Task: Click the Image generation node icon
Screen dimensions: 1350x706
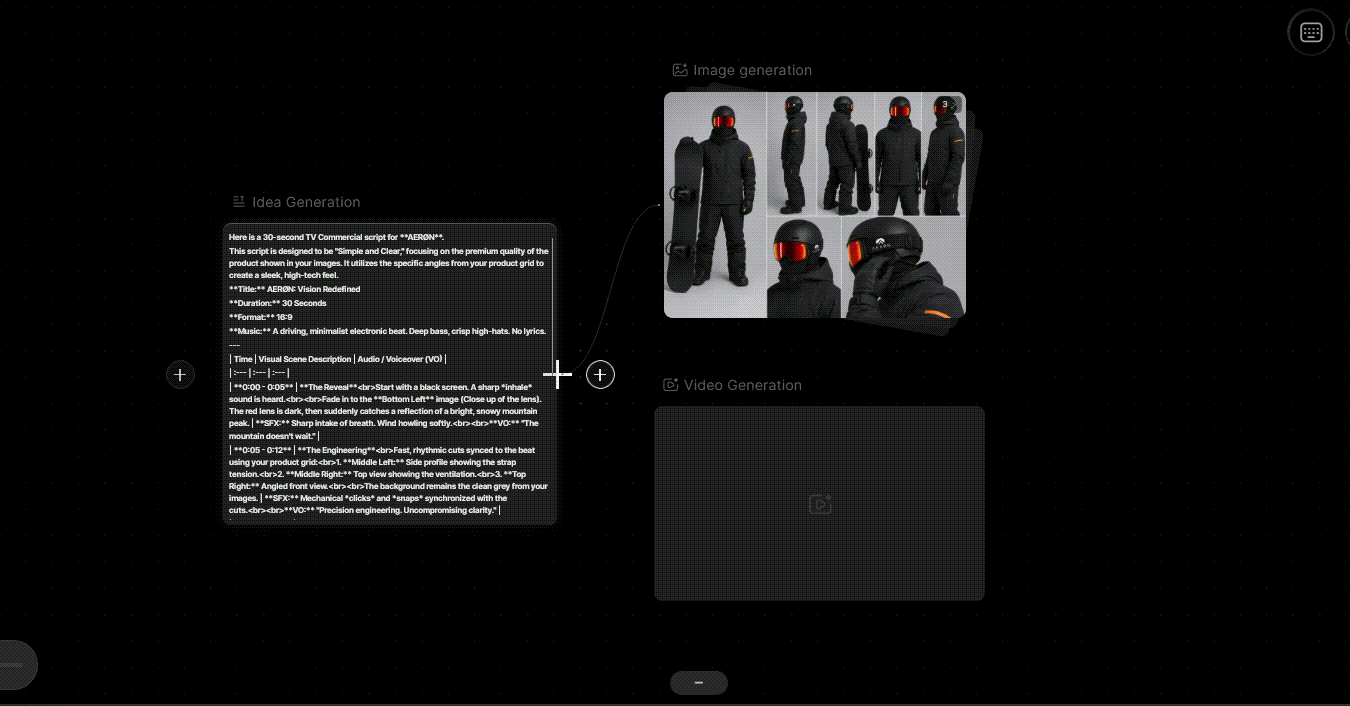Action: point(680,70)
